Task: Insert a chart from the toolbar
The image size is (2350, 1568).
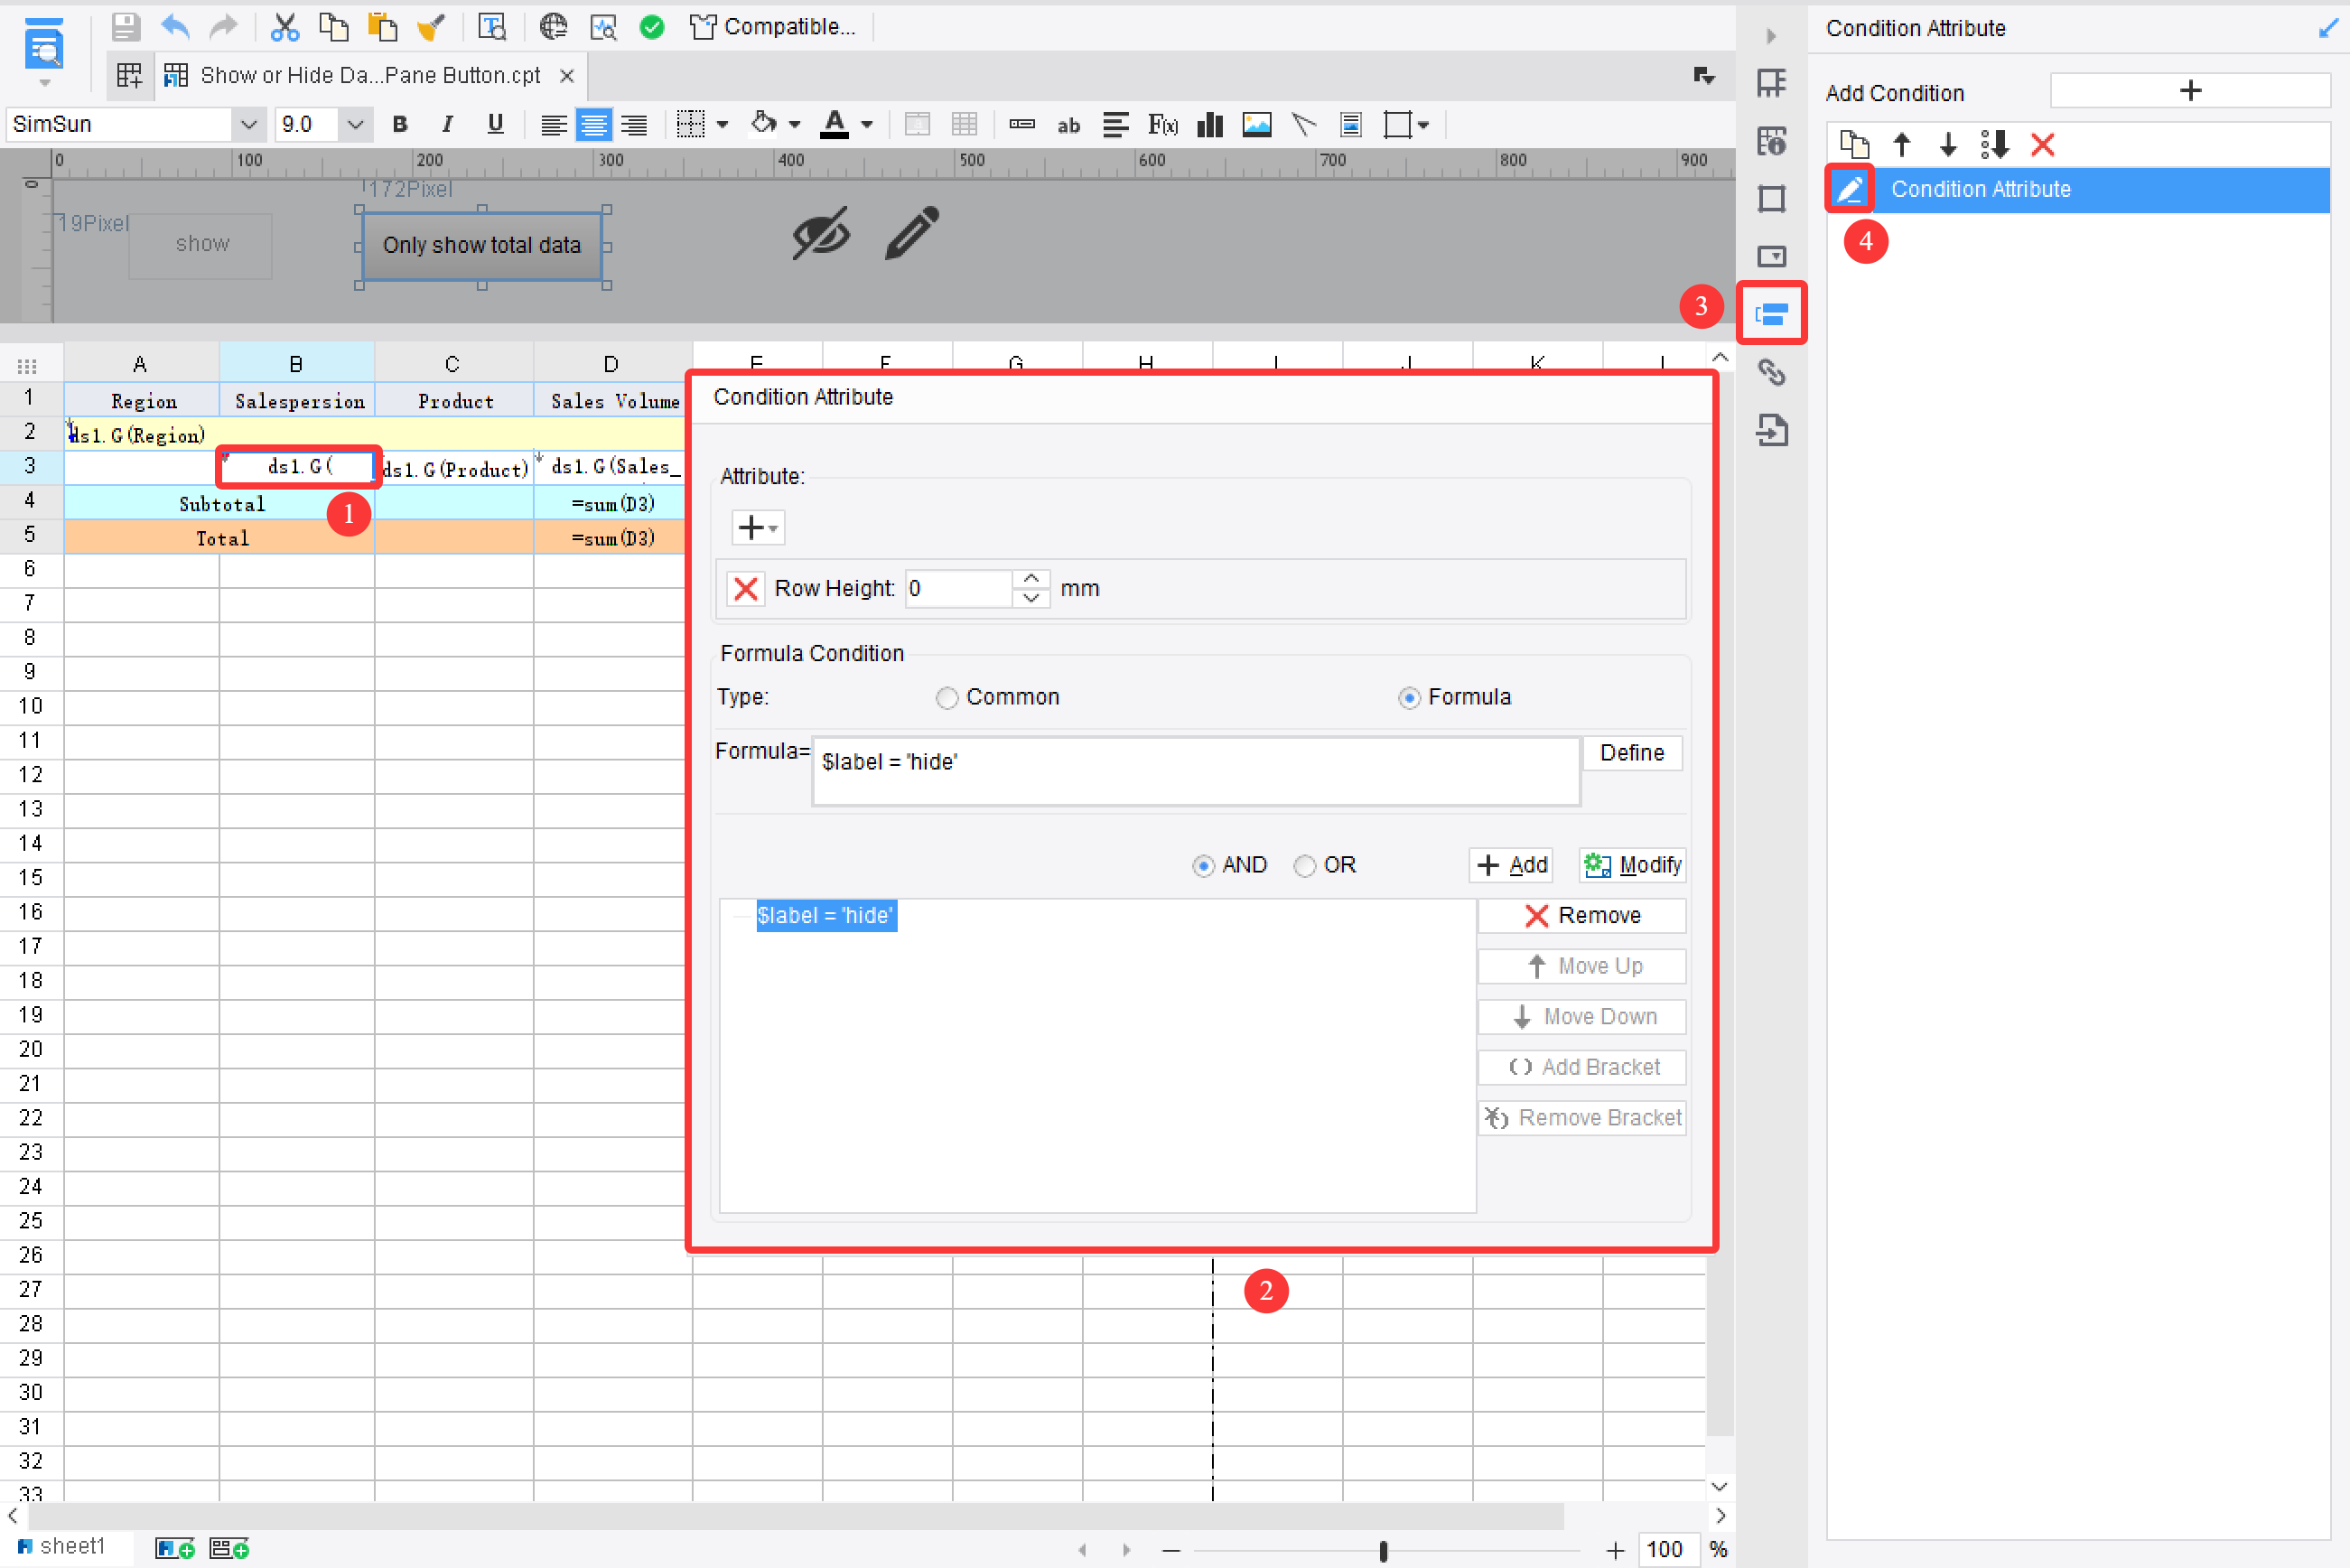Action: pyautogui.click(x=1209, y=124)
